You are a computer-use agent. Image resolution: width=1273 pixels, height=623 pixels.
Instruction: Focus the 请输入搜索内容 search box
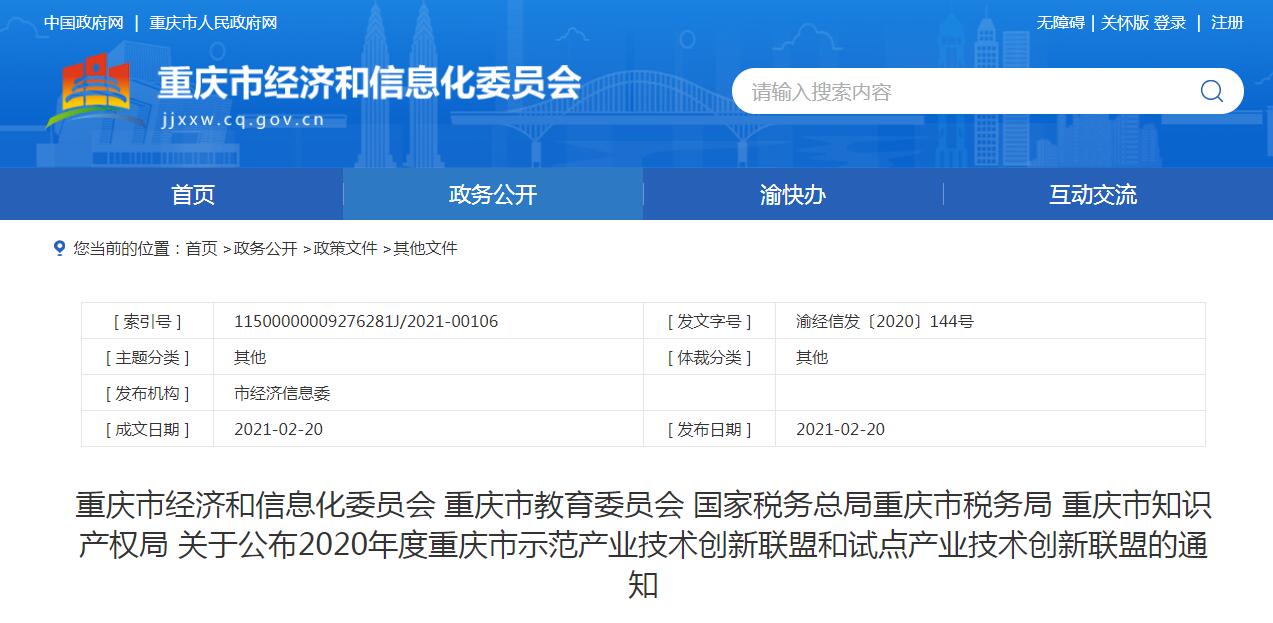pos(960,92)
